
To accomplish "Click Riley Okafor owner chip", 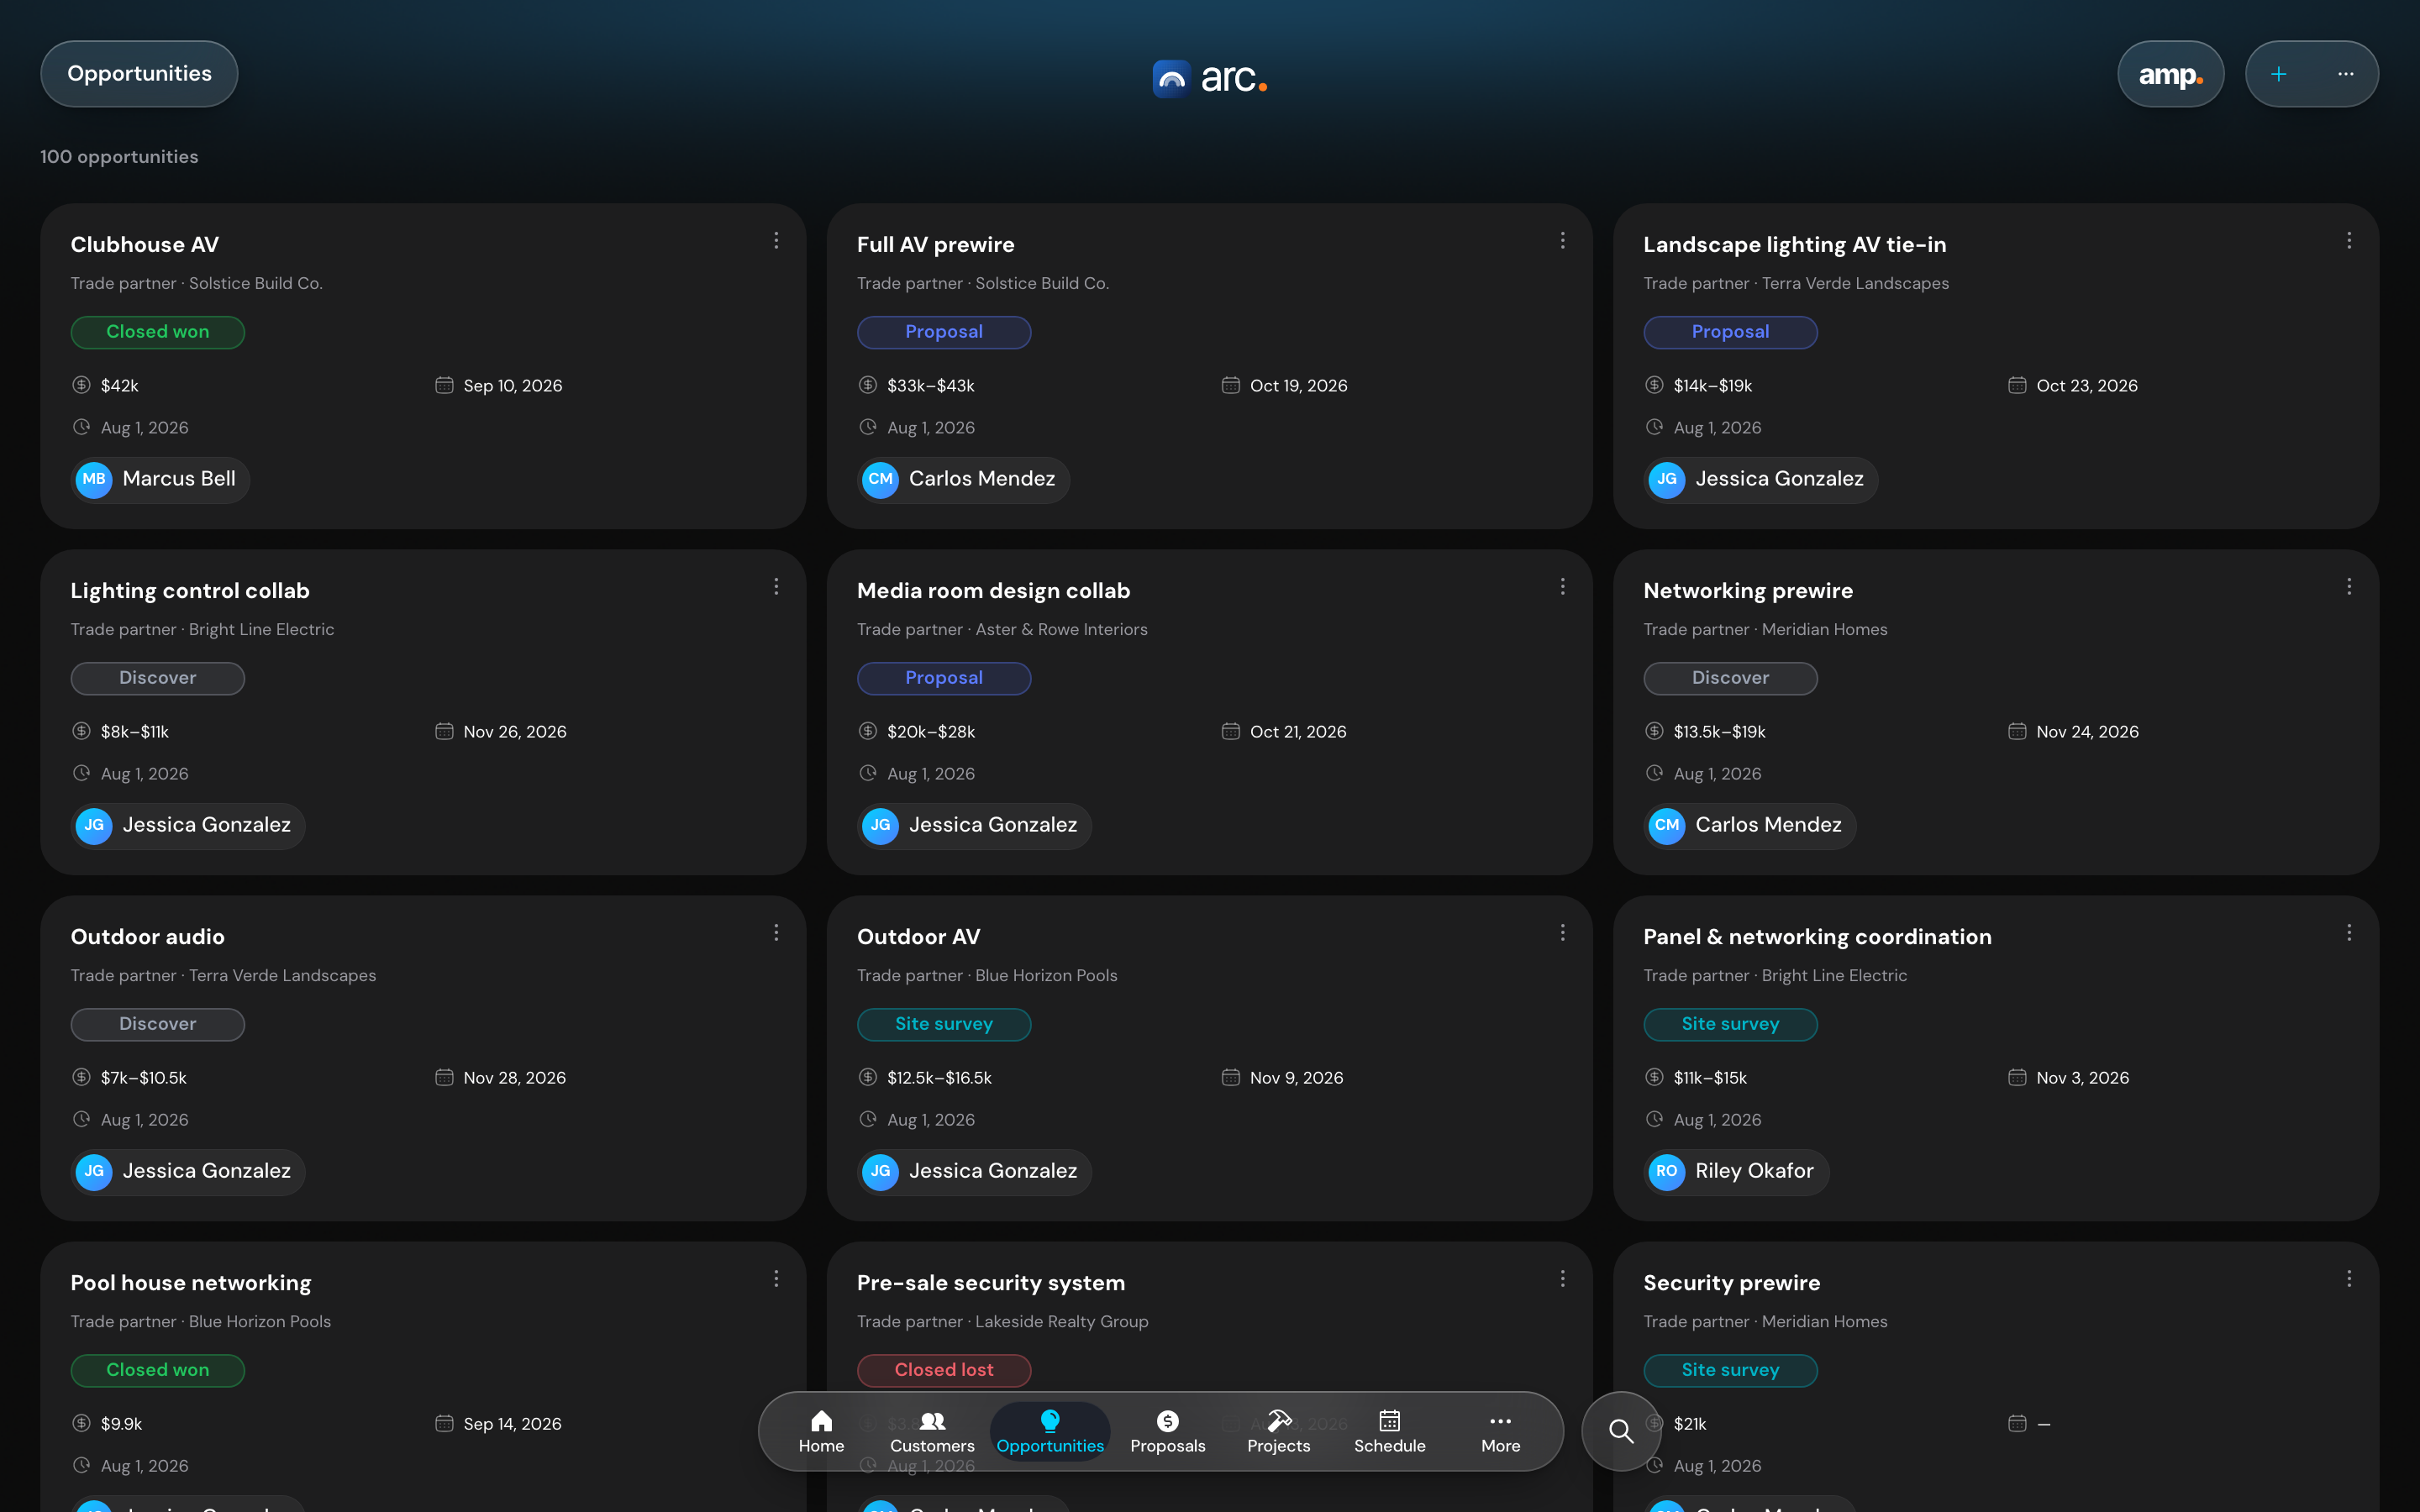I will tap(1736, 1171).
